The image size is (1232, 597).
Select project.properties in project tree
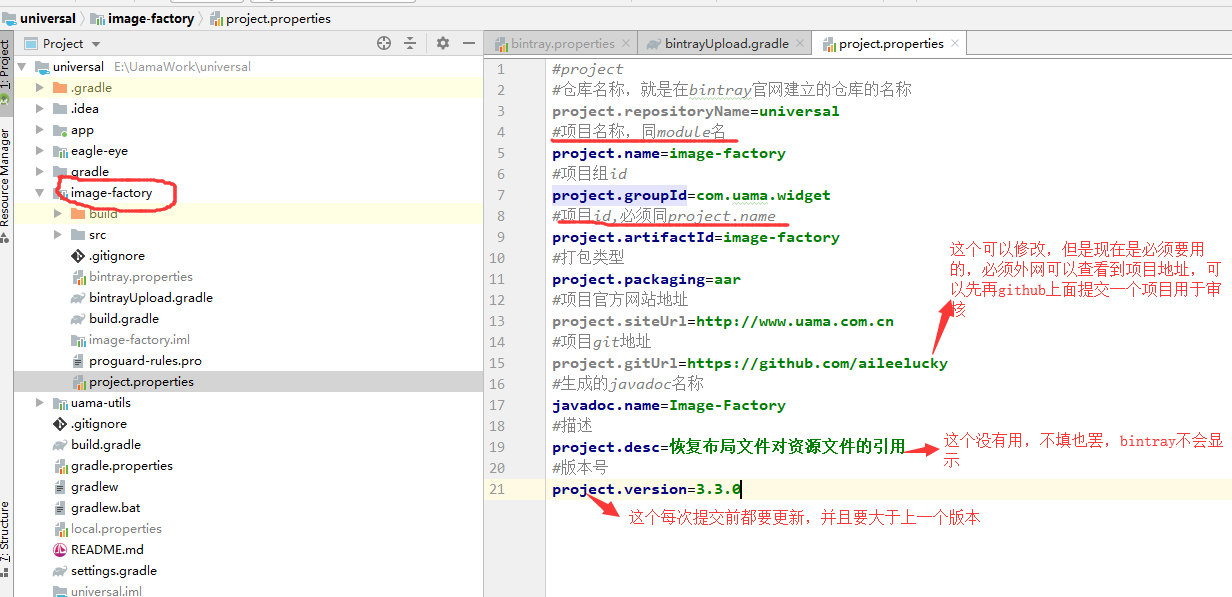pyautogui.click(x=141, y=382)
